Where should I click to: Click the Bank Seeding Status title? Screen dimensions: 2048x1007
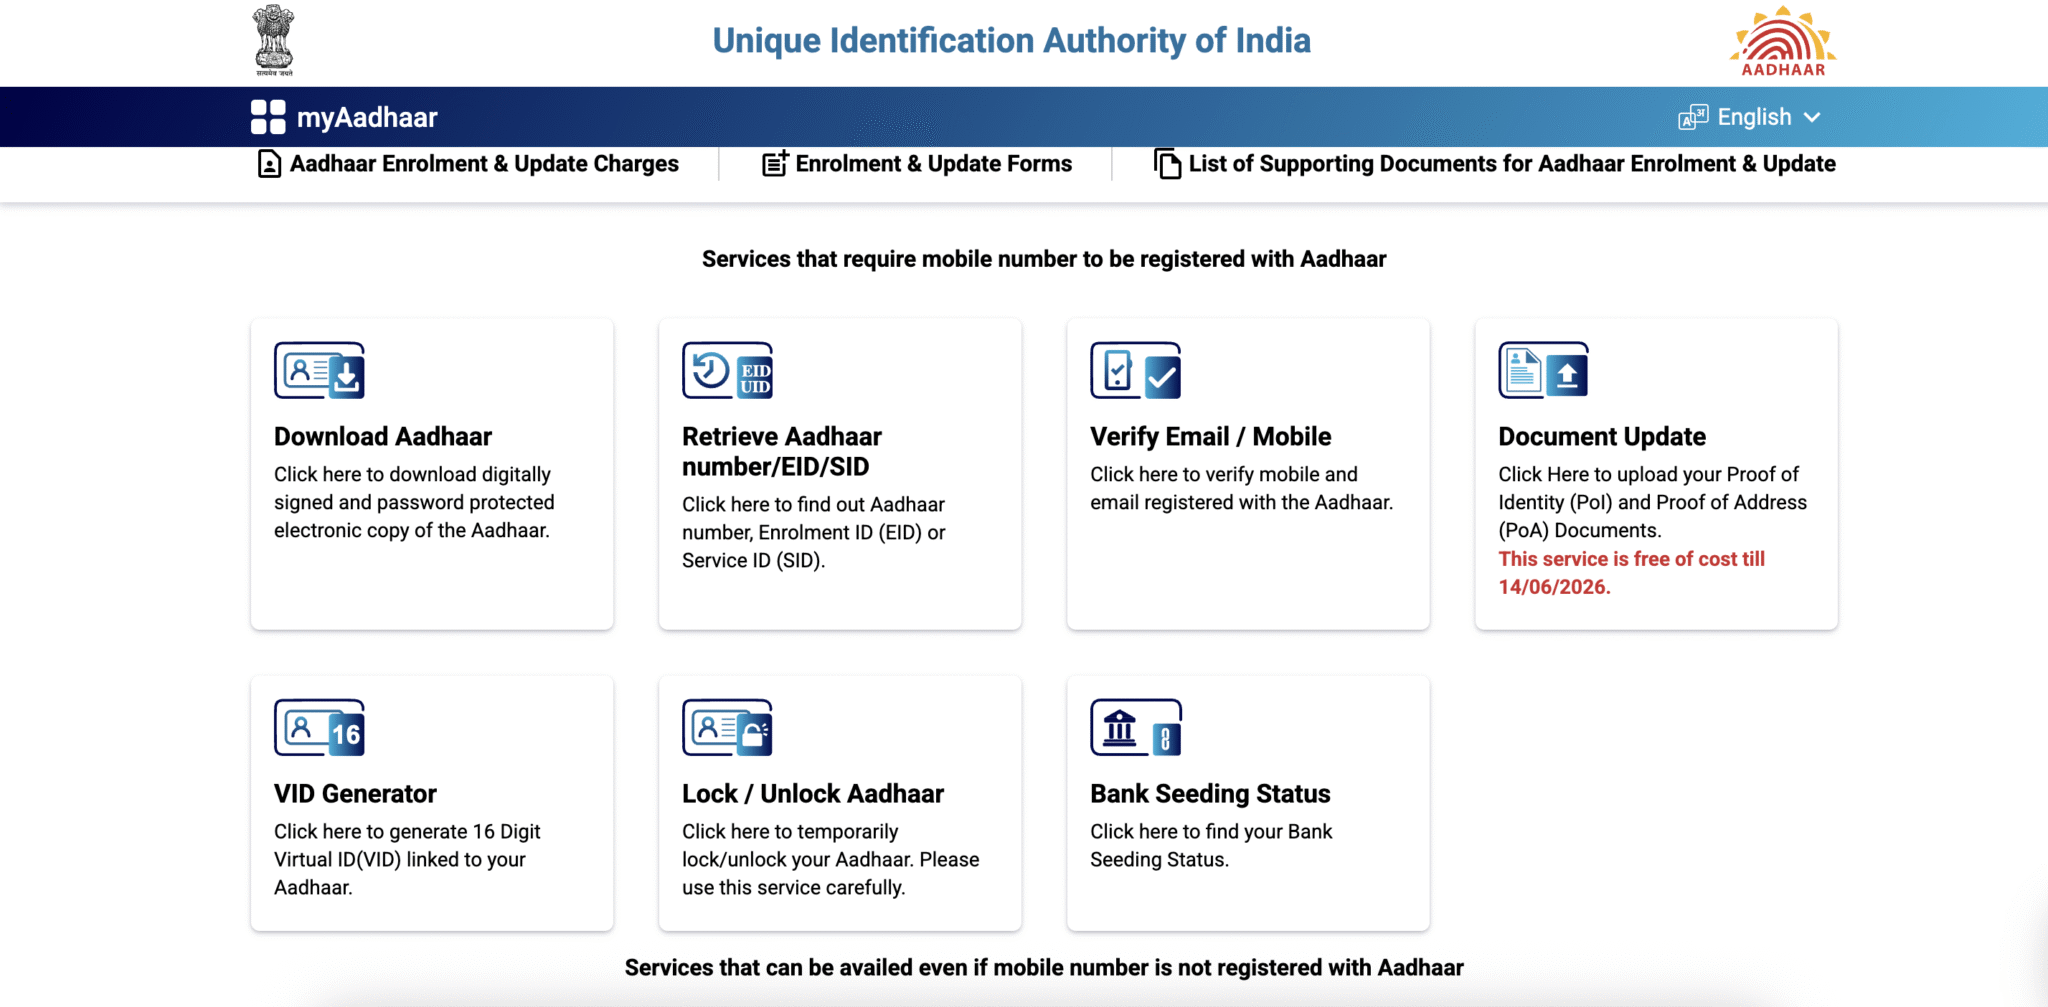1210,794
